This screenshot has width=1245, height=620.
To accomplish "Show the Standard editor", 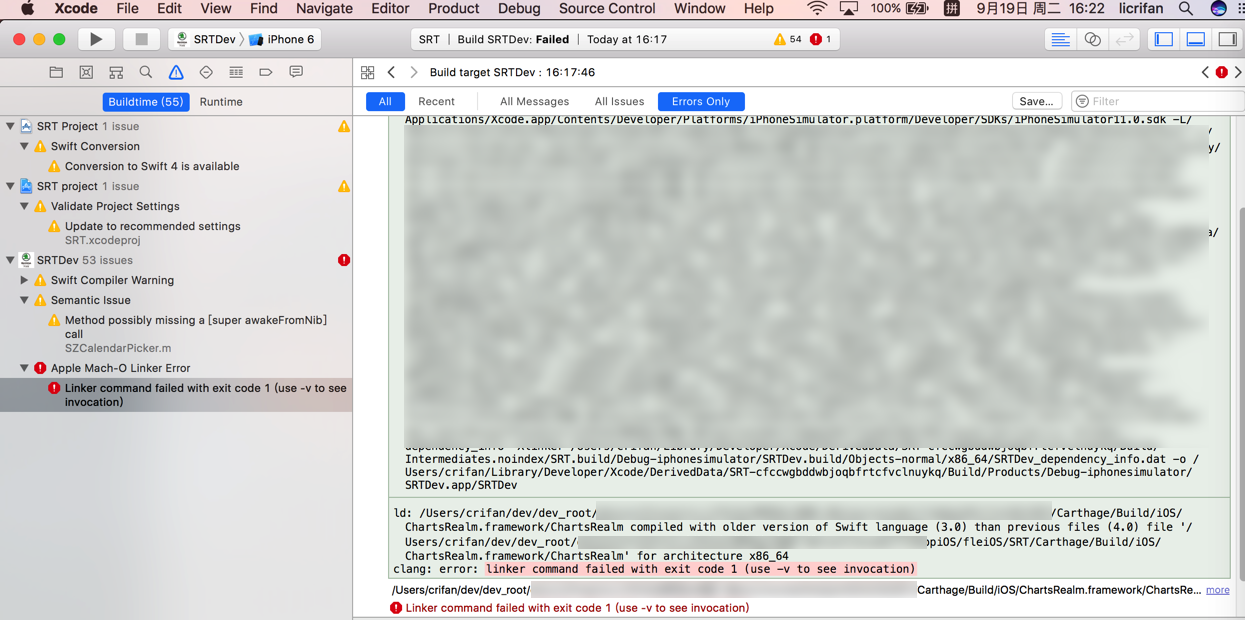I will click(1060, 39).
